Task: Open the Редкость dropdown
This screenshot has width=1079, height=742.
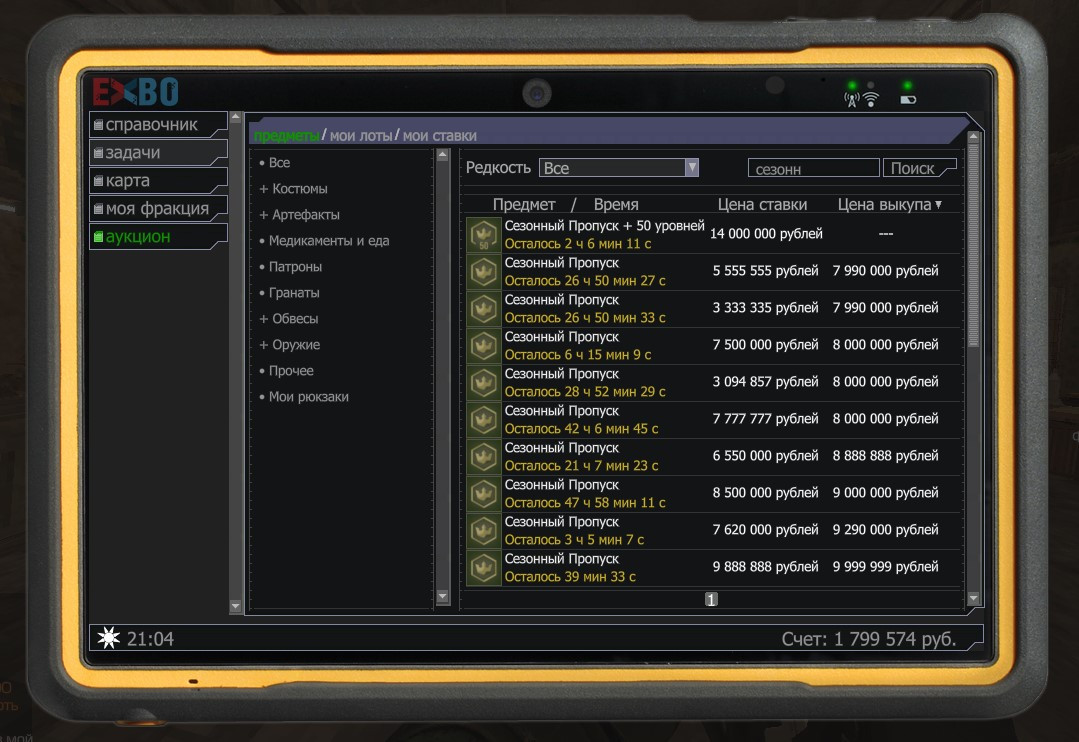Action: [x=619, y=168]
